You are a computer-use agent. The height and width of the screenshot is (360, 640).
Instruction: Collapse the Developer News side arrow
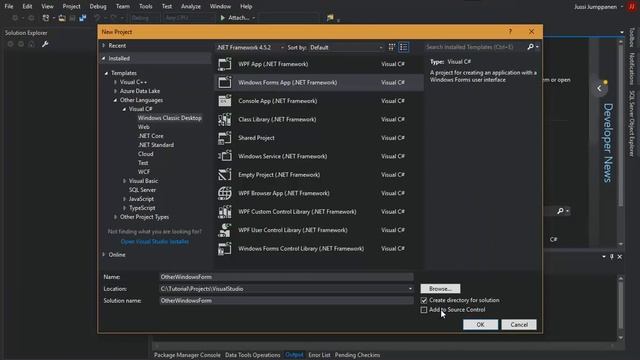[599, 88]
